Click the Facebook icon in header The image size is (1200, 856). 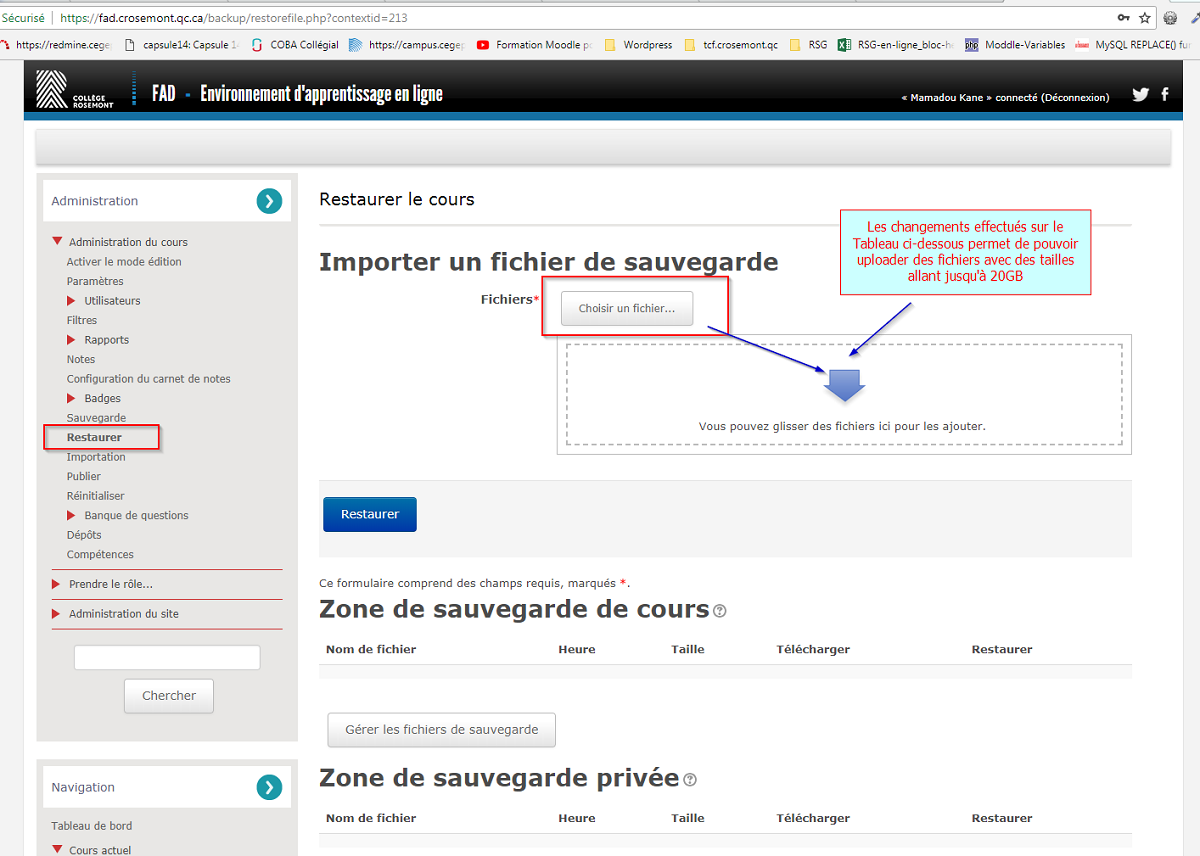coord(1165,94)
